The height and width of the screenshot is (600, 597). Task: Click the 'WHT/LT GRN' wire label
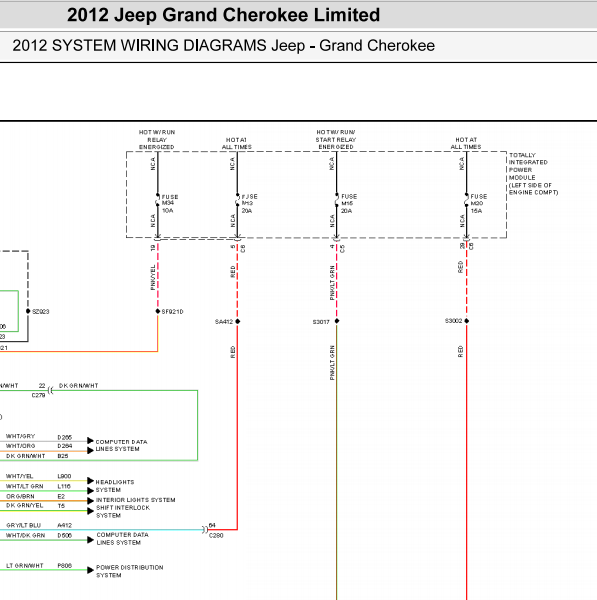24,486
